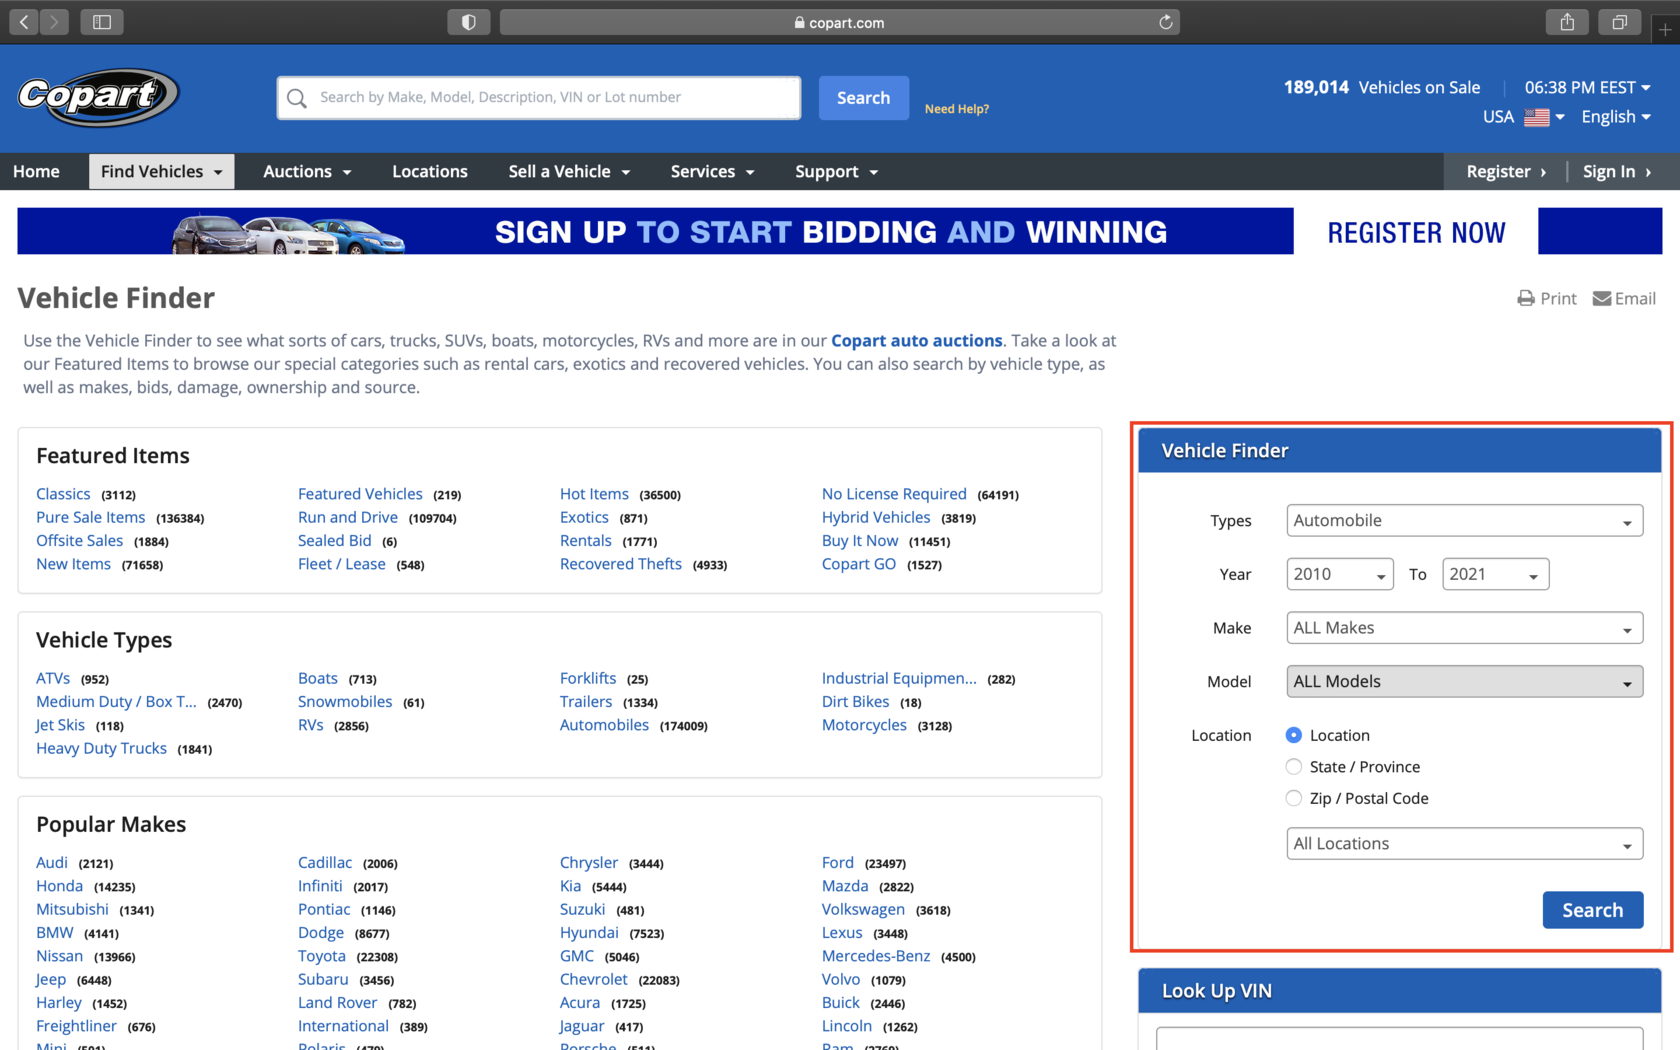The image size is (1680, 1050).
Task: Click the magnifier icon in search box
Action: click(x=297, y=98)
